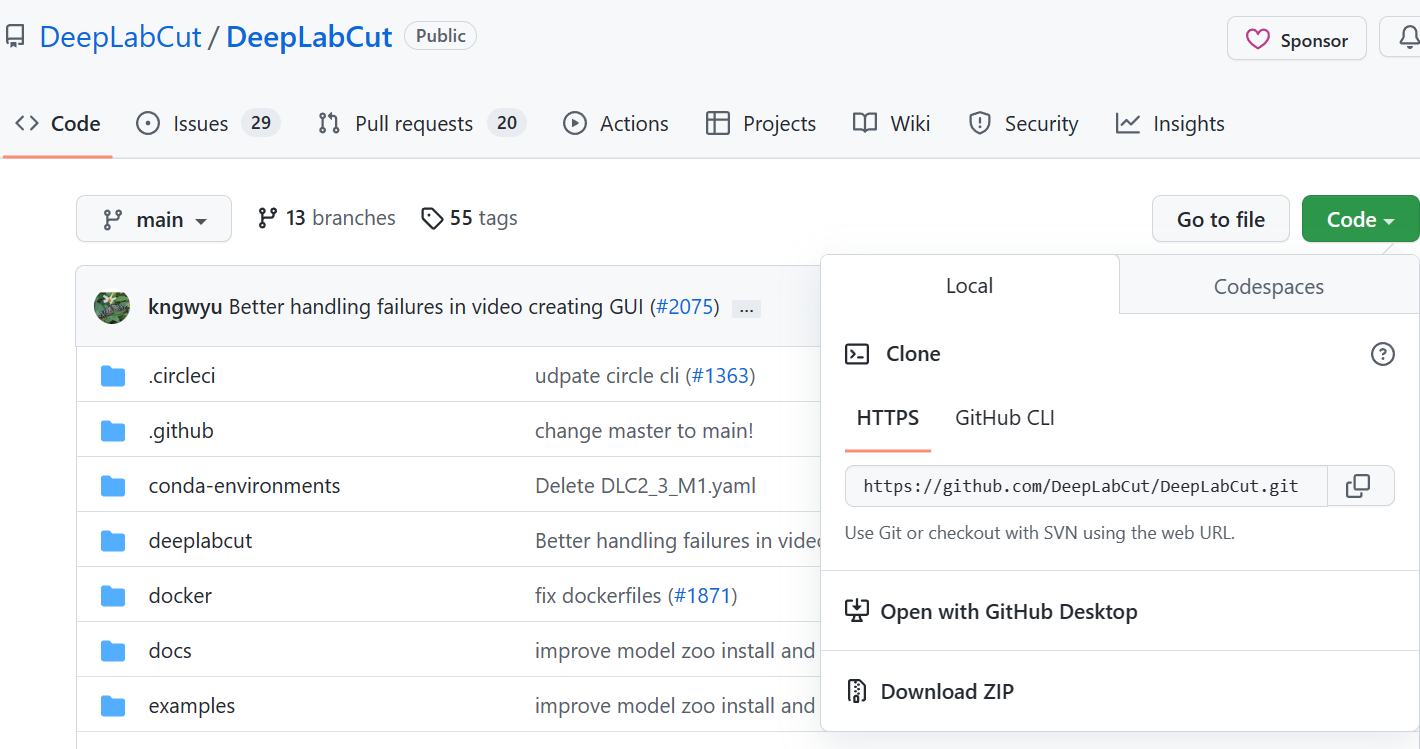Click the Sponsor button
The image size is (1420, 749).
(x=1296, y=38)
